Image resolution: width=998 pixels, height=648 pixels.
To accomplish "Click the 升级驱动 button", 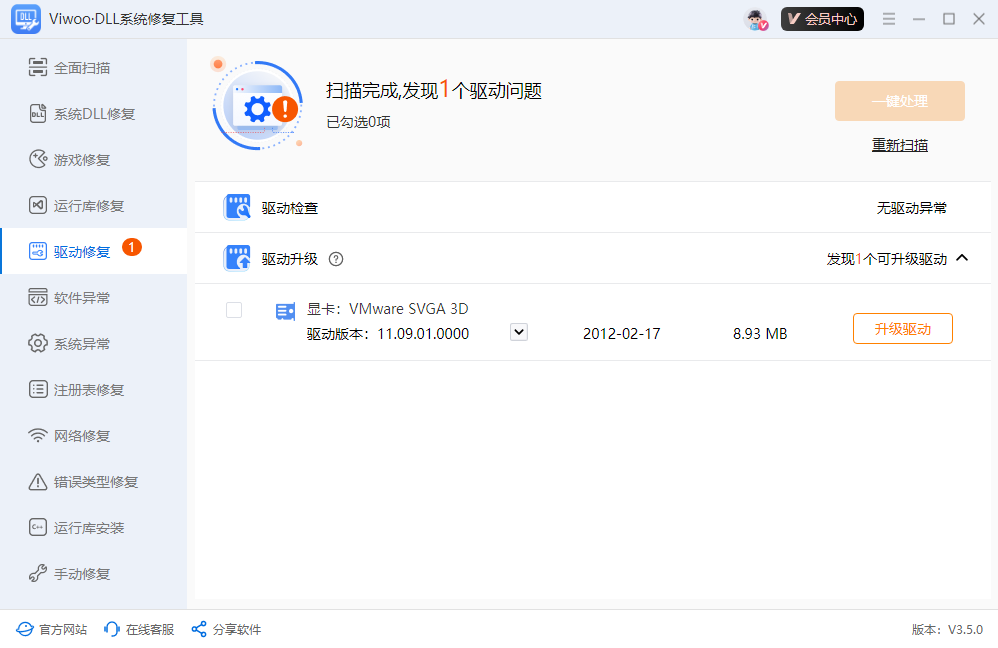I will (902, 328).
